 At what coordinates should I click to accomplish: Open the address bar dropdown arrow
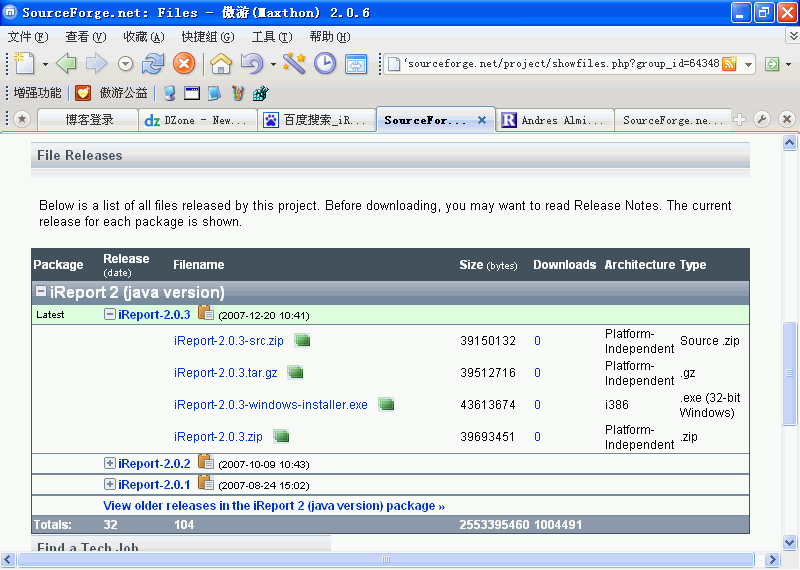click(x=748, y=64)
